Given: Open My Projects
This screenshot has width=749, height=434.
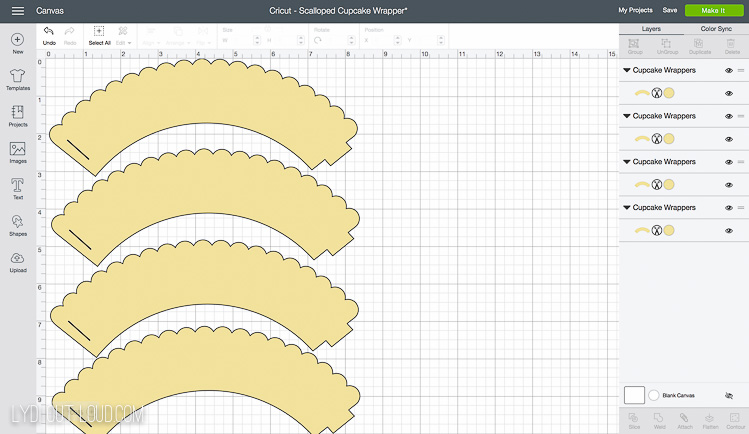Looking at the screenshot, I should (635, 10).
